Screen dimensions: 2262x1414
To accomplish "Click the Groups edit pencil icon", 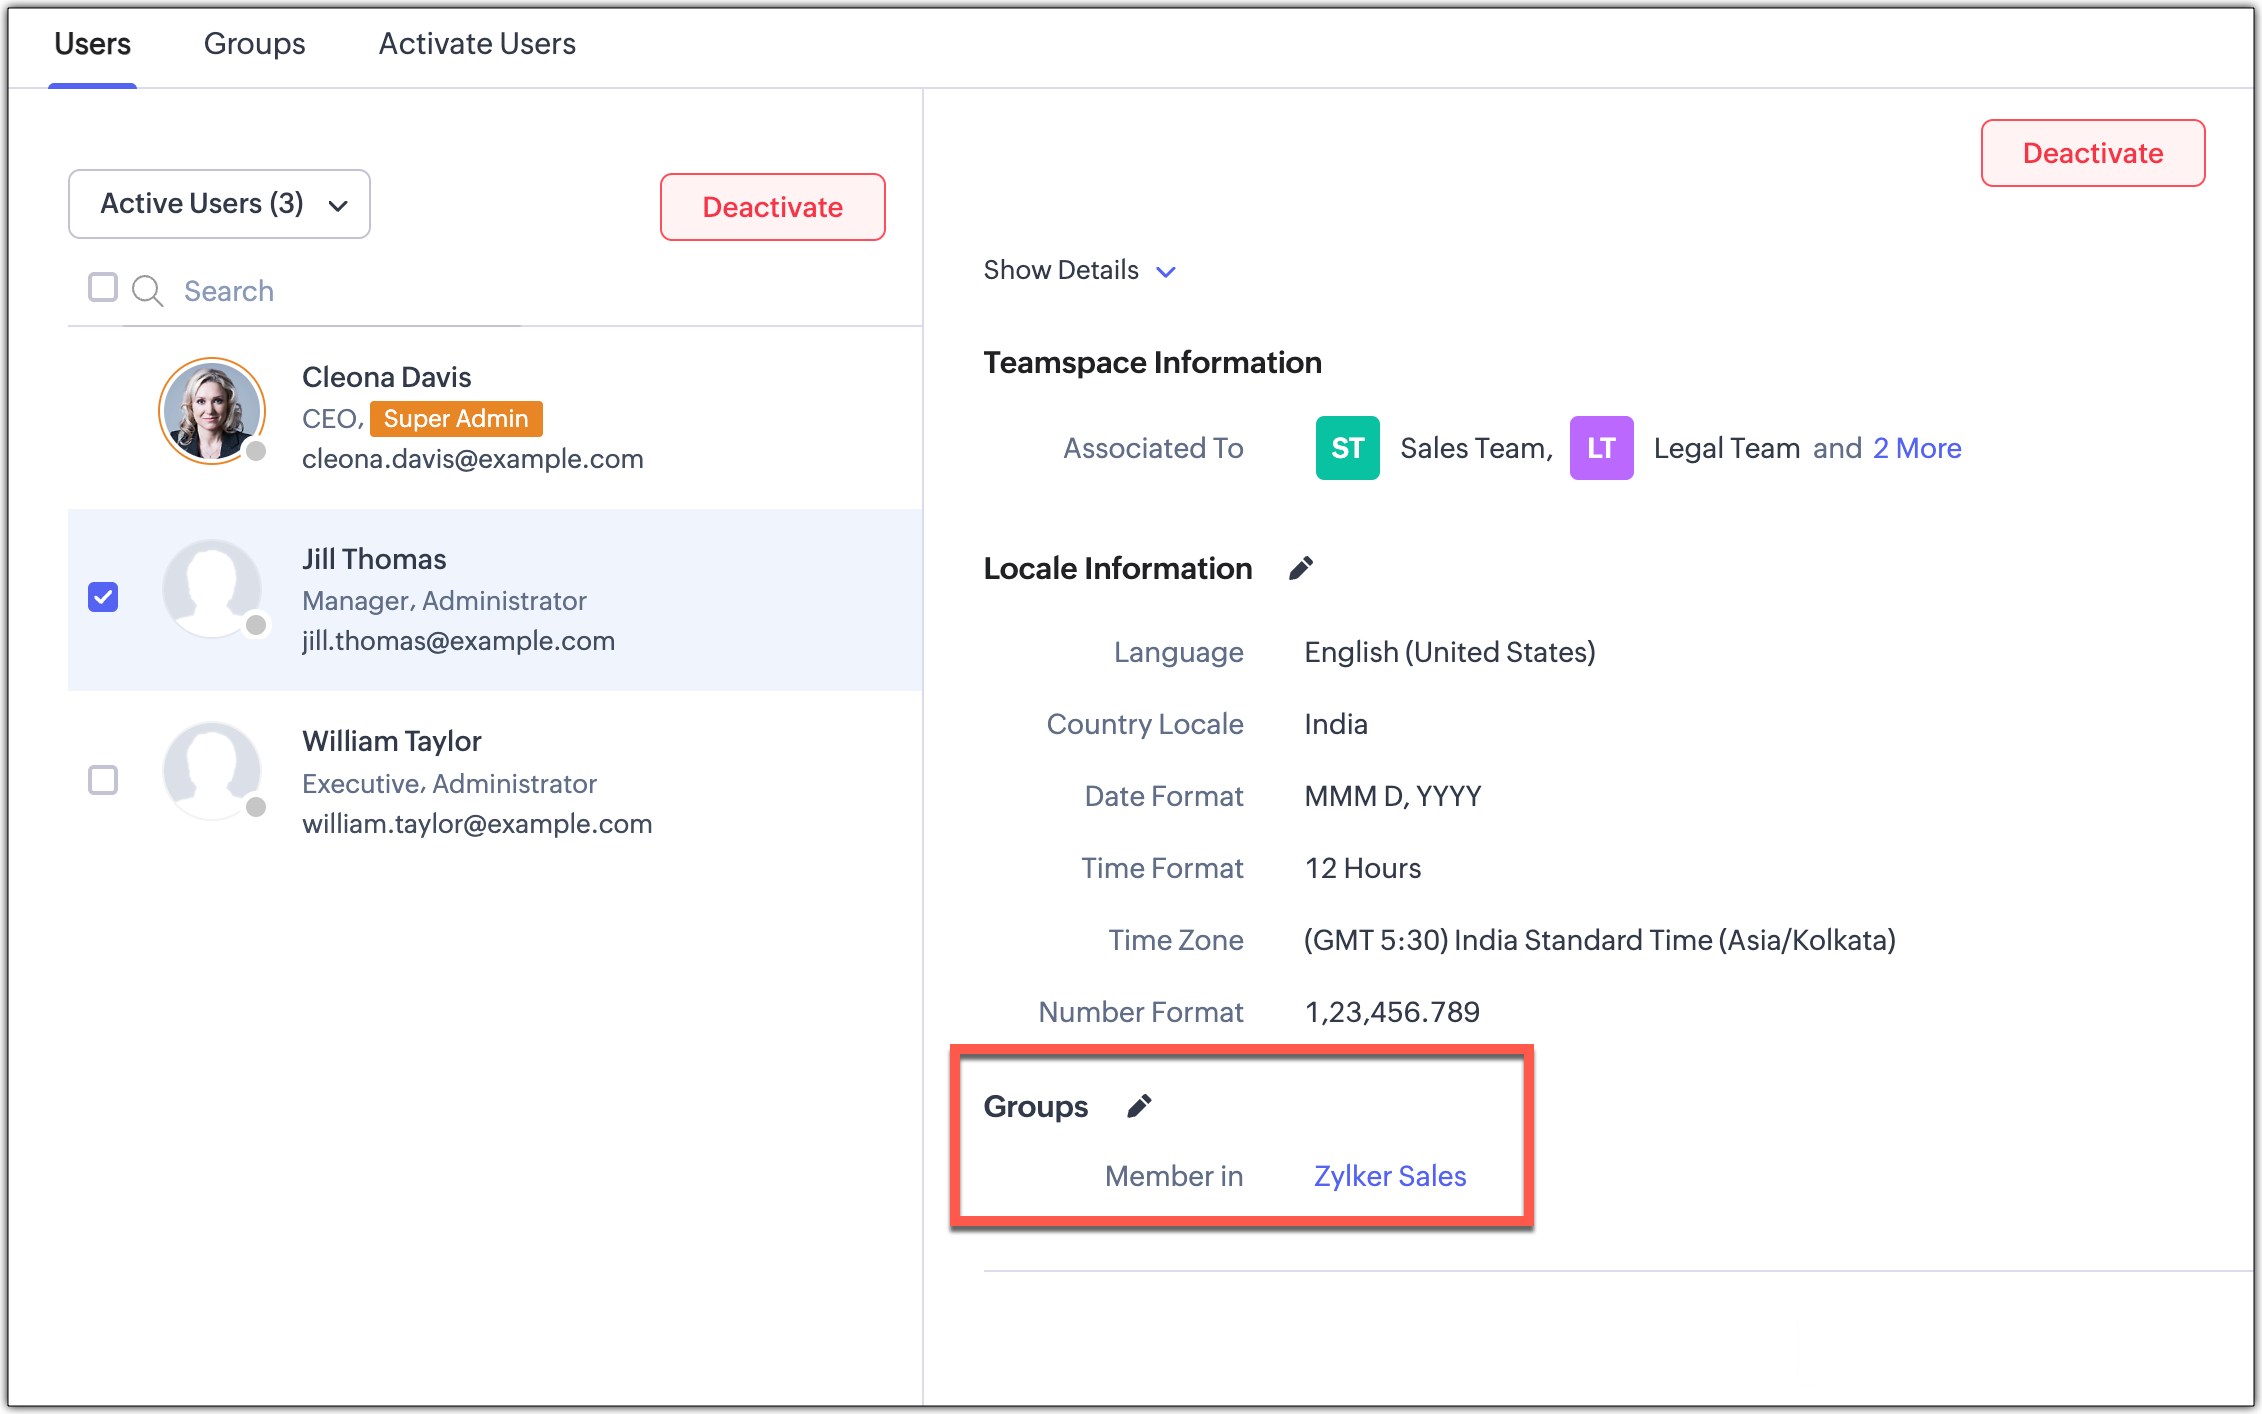I will pyautogui.click(x=1139, y=1106).
